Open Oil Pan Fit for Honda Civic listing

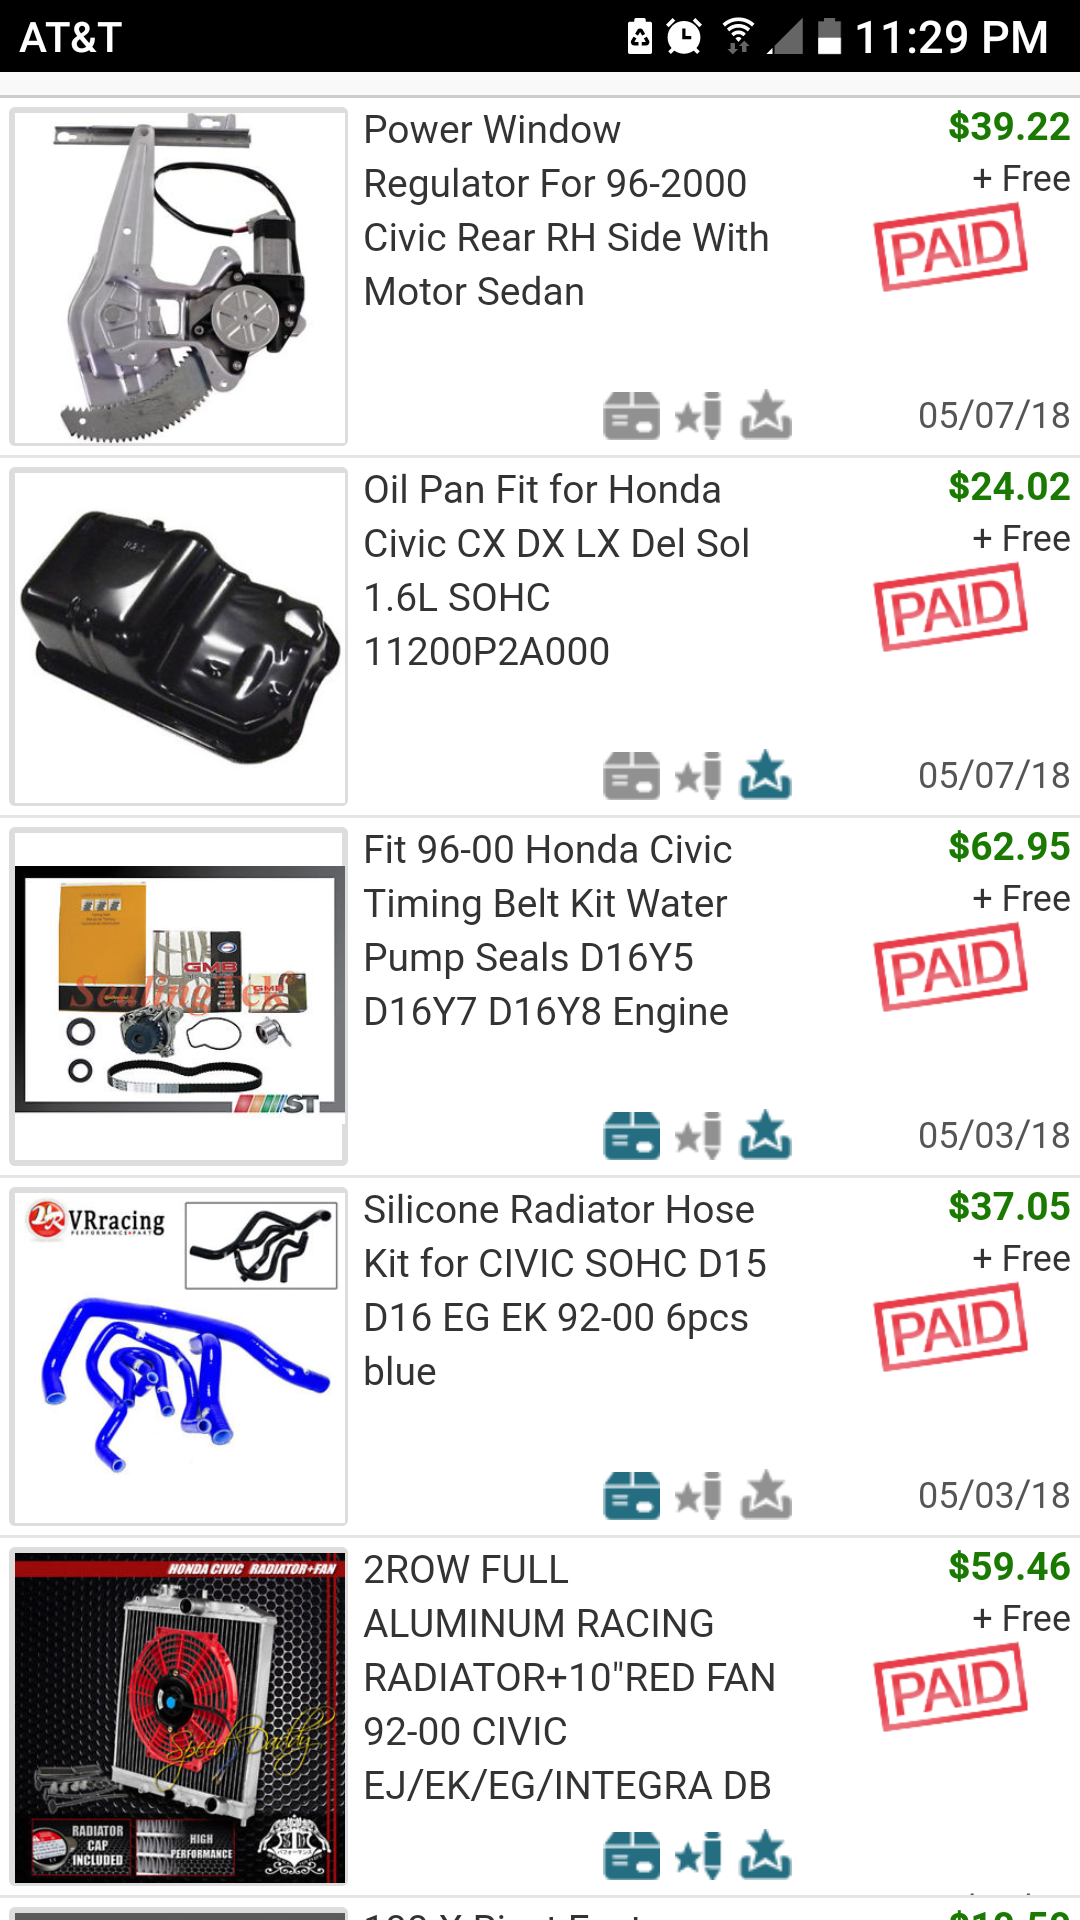click(557, 571)
